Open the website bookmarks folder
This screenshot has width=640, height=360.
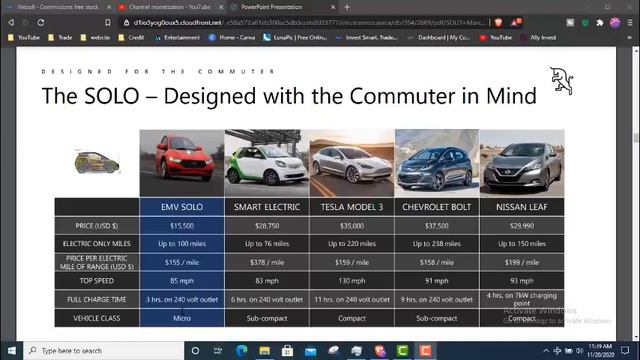pyautogui.click(x=95, y=38)
